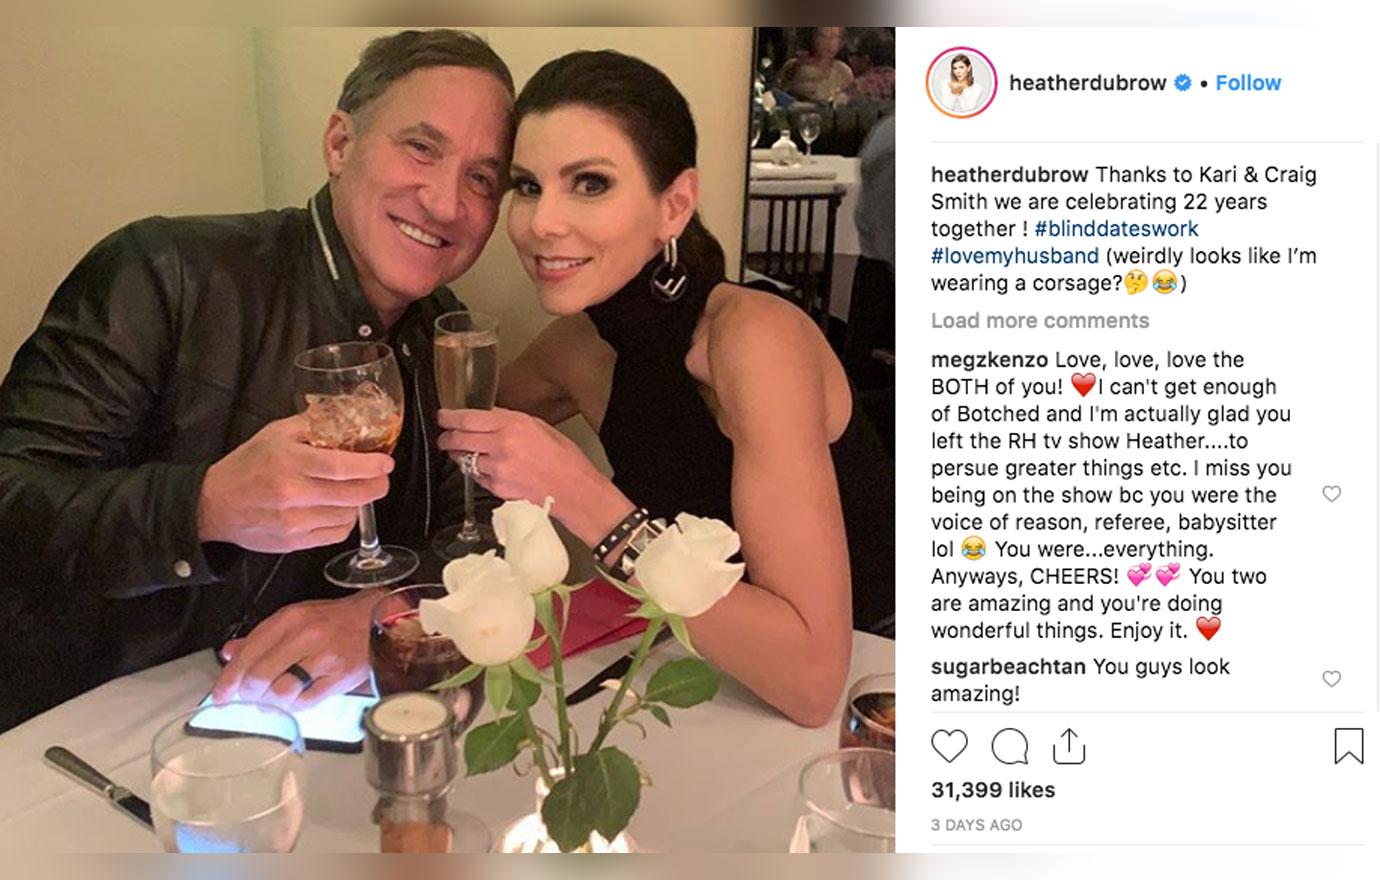Like the sugarbeachtan comment with its heart

1331,679
